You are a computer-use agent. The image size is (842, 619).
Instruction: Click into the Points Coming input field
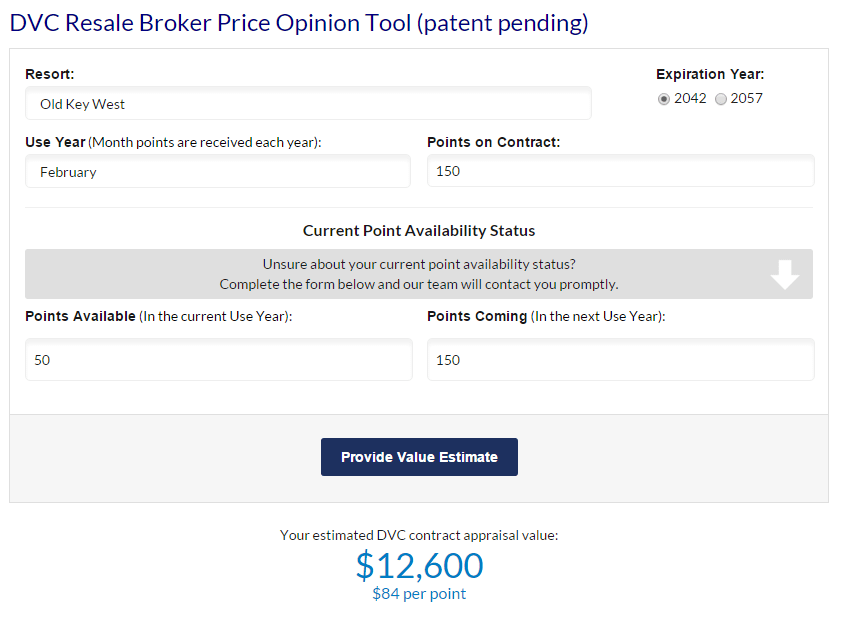(620, 360)
